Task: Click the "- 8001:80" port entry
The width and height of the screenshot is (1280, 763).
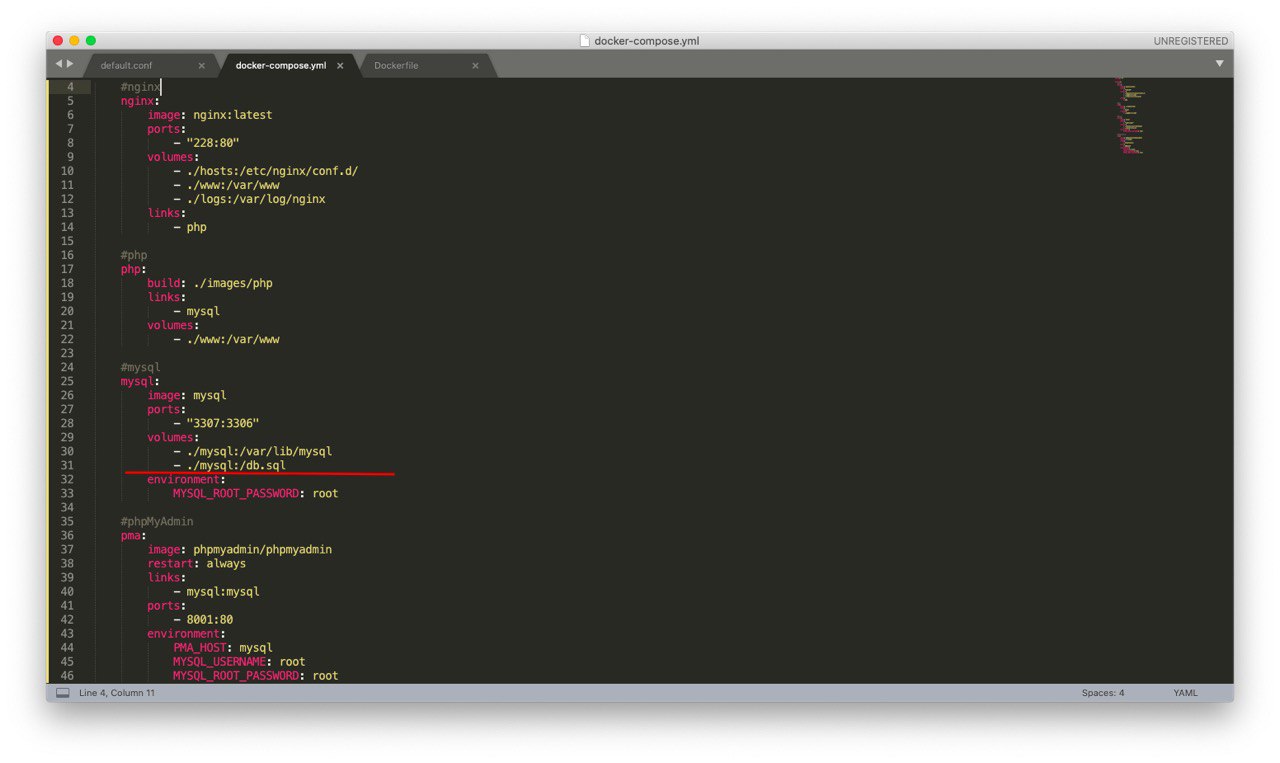Action: tap(203, 619)
